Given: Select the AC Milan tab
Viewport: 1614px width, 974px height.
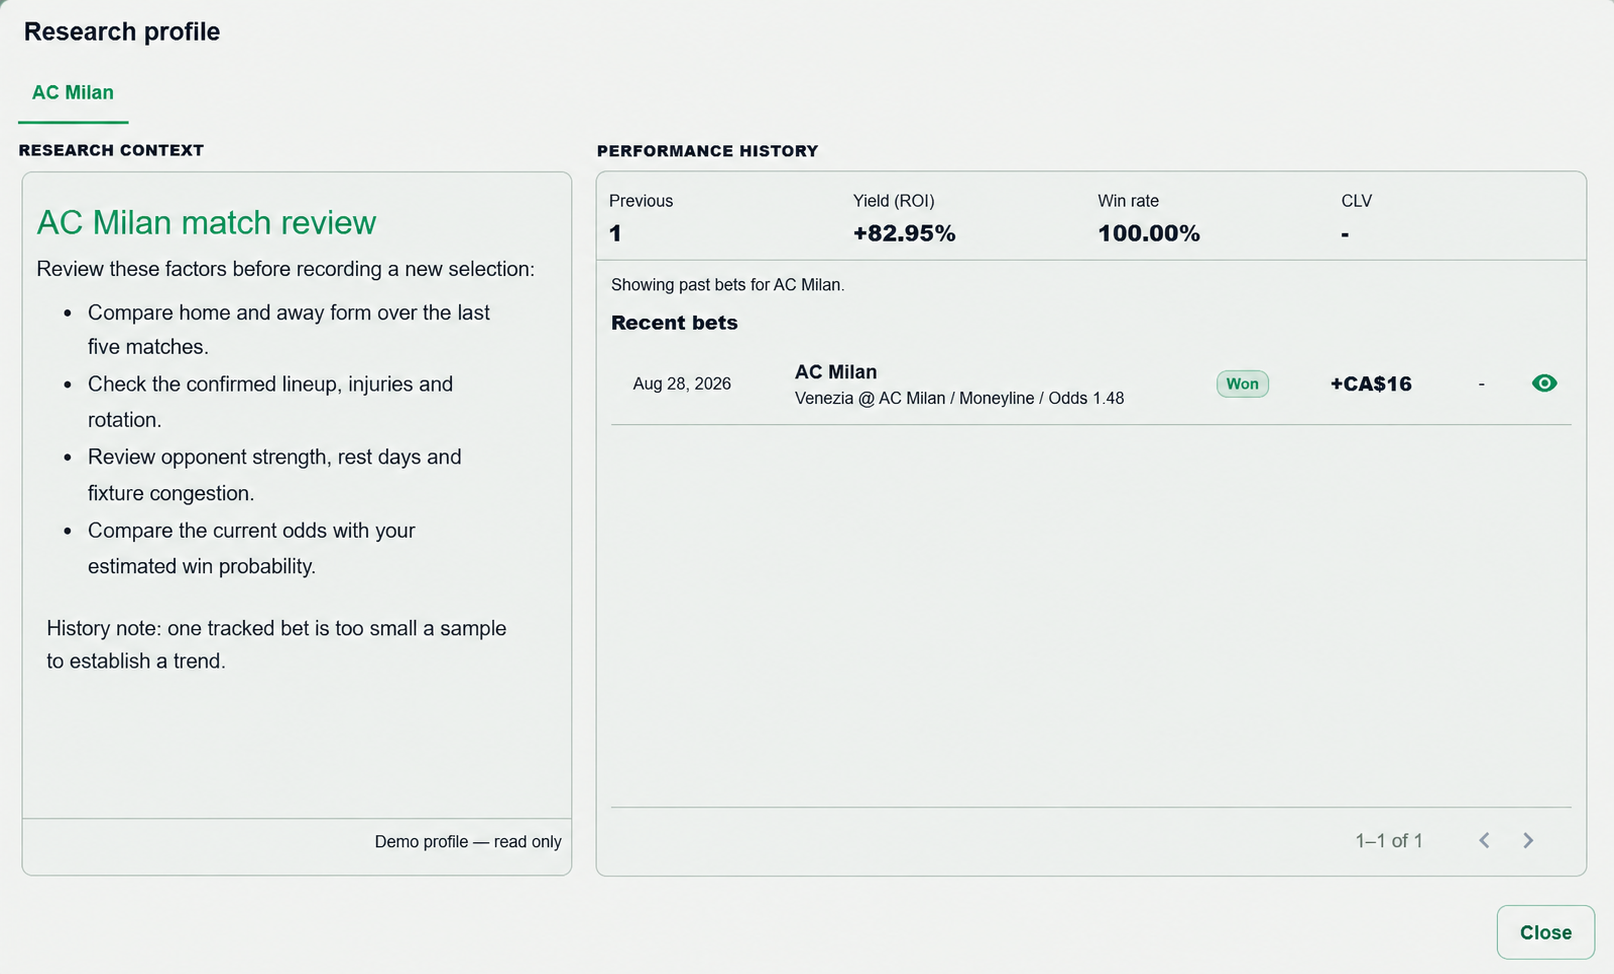Looking at the screenshot, I should click(73, 93).
